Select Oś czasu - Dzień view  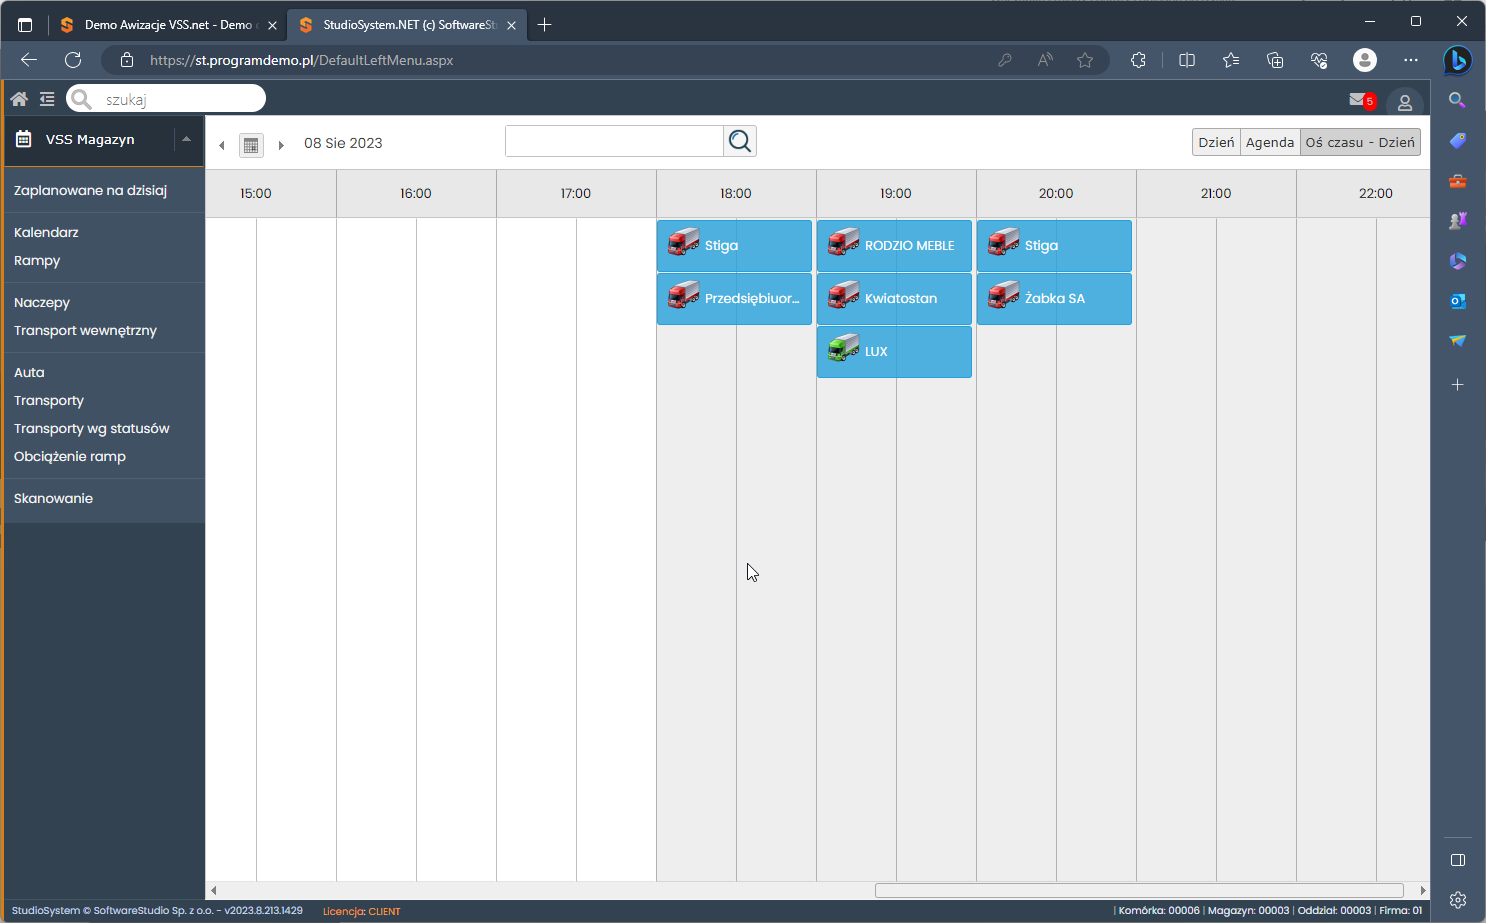pyautogui.click(x=1359, y=142)
